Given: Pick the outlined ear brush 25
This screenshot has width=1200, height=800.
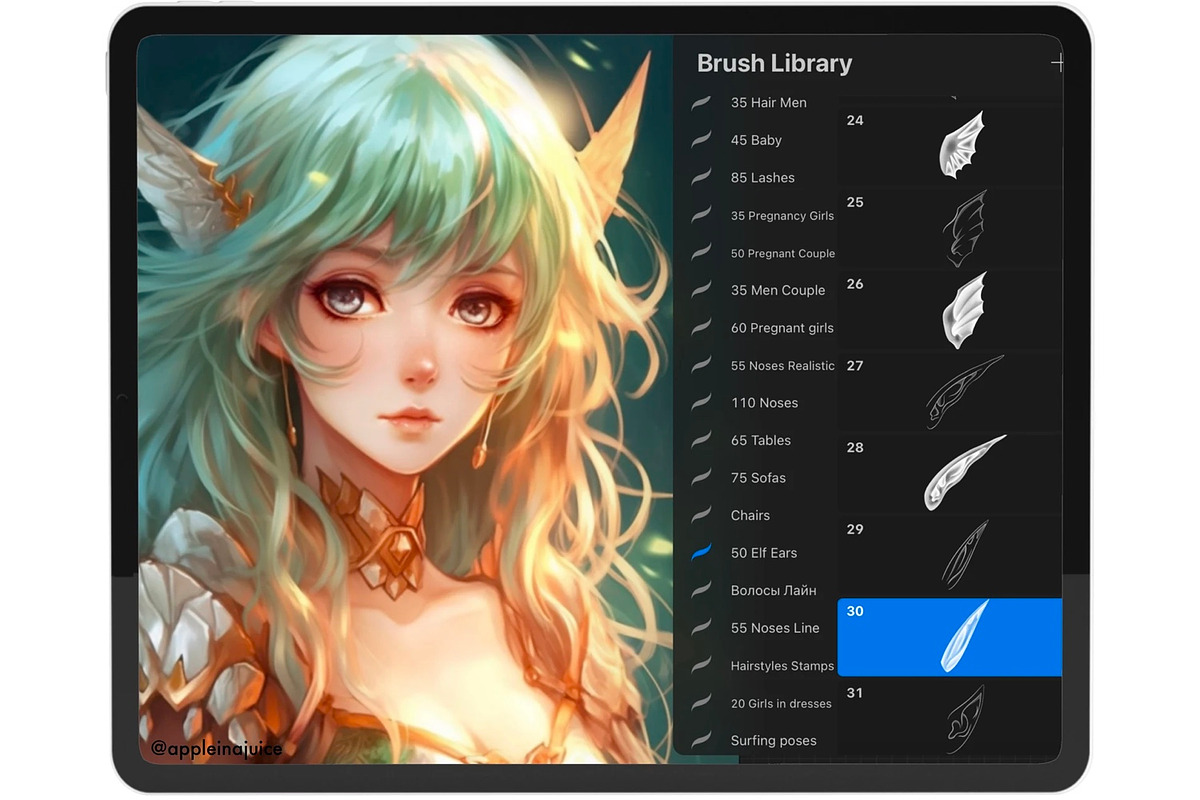Looking at the screenshot, I should tap(949, 229).
